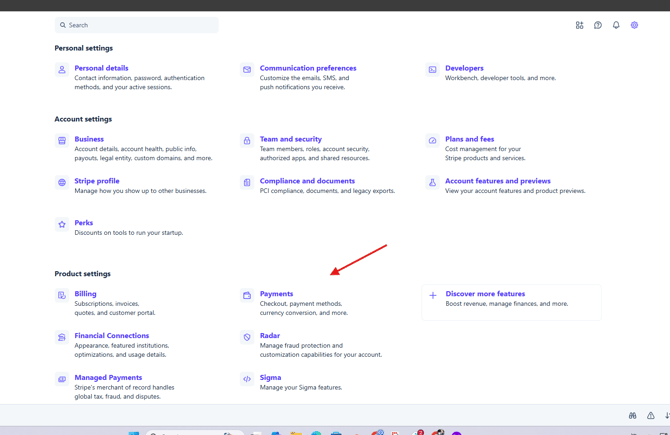This screenshot has width=670, height=435.
Task: Open the Managed Payments link
Action: (108, 377)
